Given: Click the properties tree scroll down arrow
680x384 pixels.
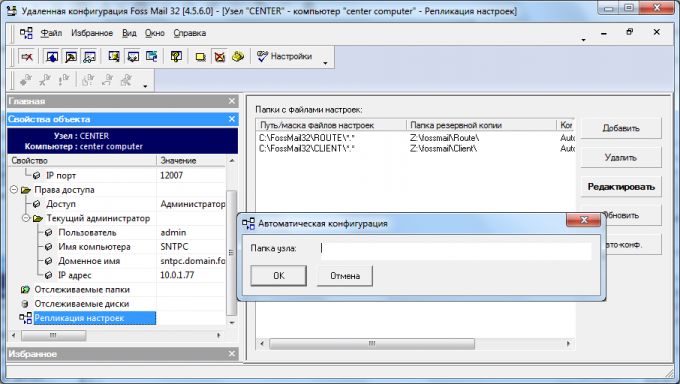Looking at the screenshot, I should pos(232,322).
